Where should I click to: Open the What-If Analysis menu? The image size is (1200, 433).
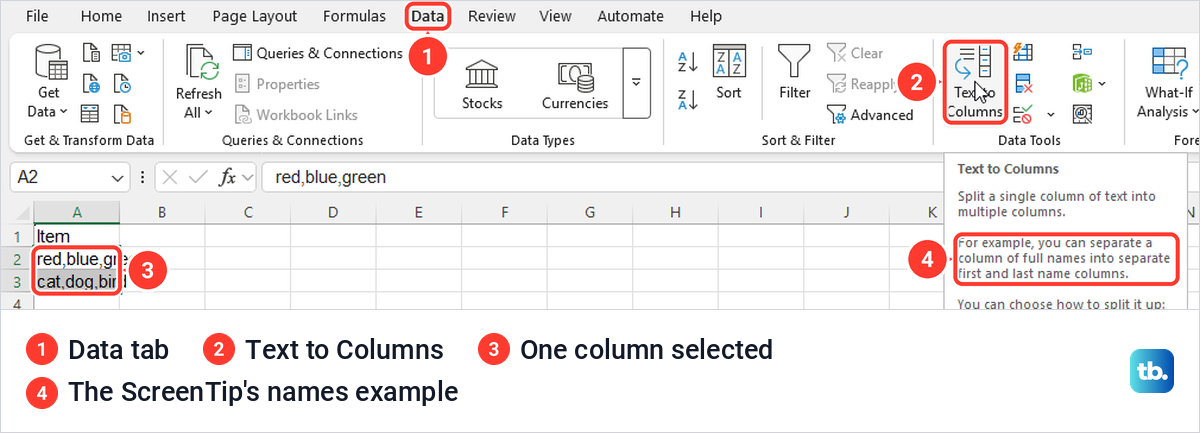pos(1166,83)
